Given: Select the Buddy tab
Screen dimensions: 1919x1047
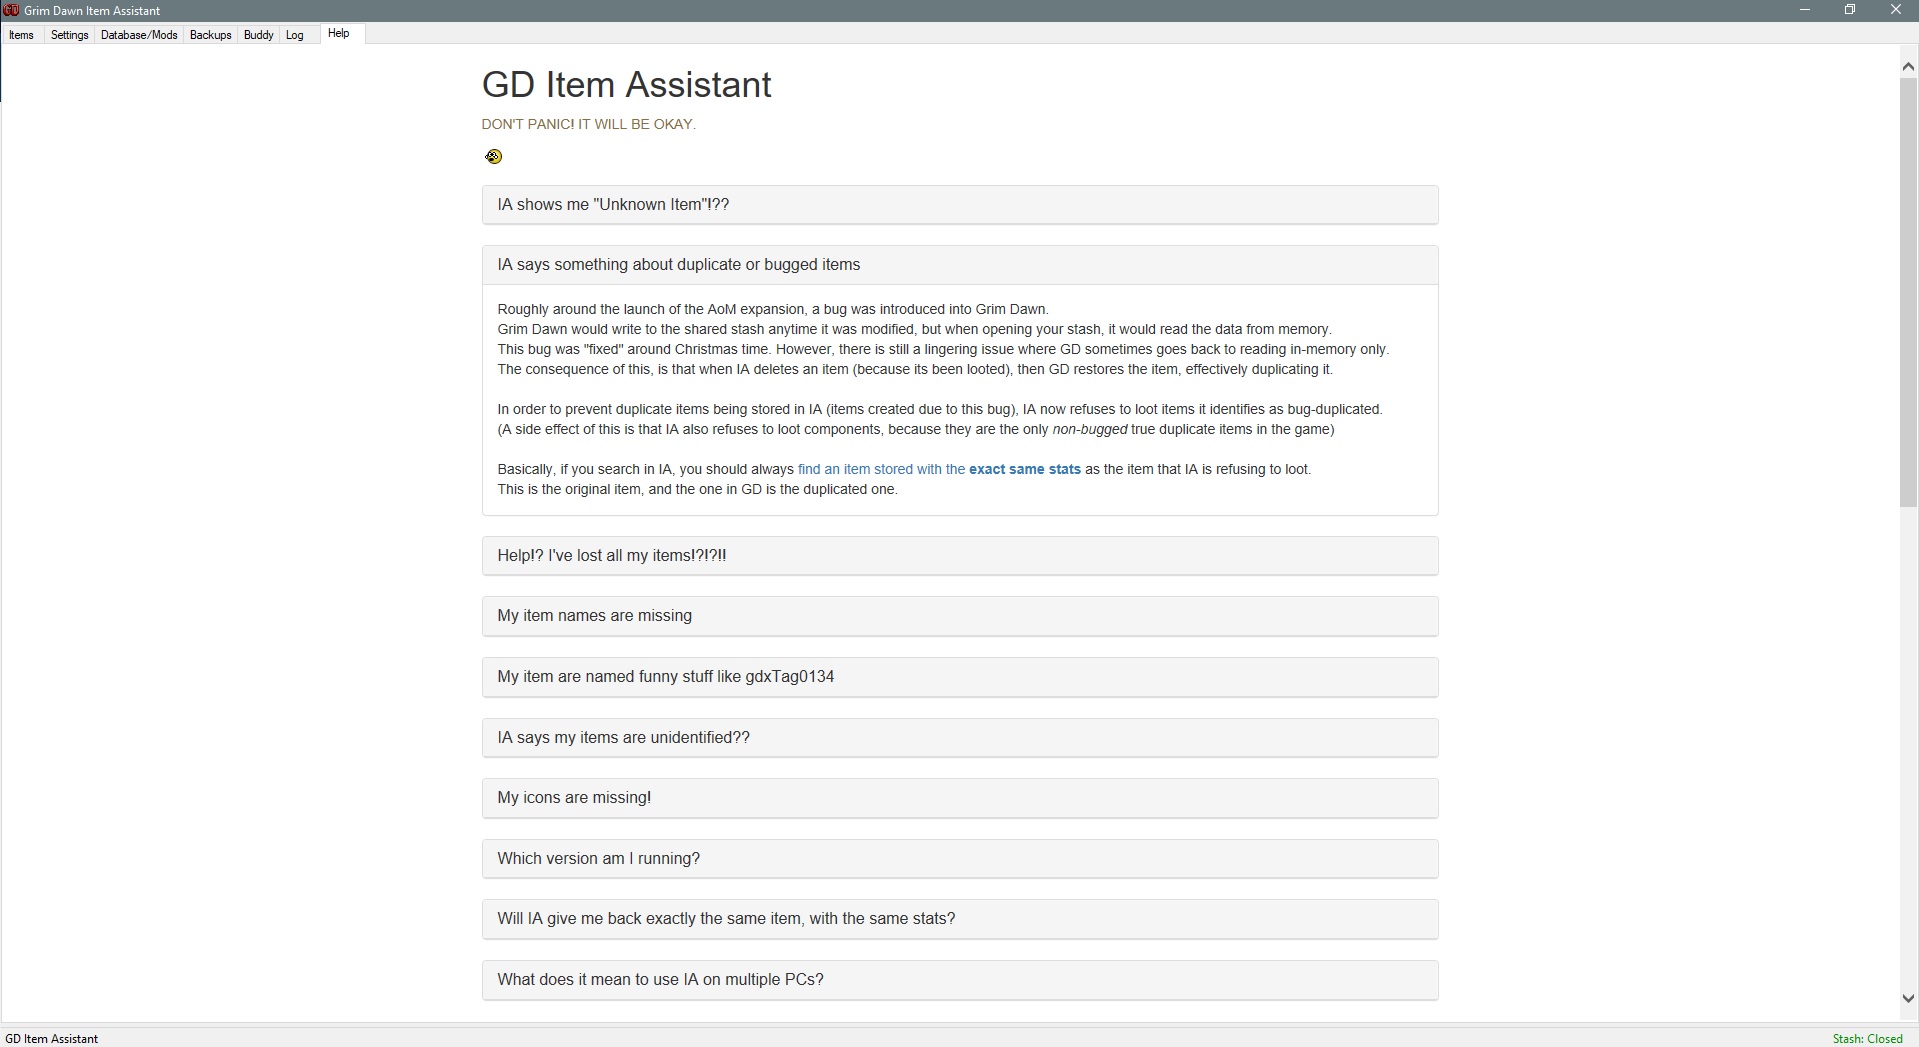Looking at the screenshot, I should tap(259, 35).
